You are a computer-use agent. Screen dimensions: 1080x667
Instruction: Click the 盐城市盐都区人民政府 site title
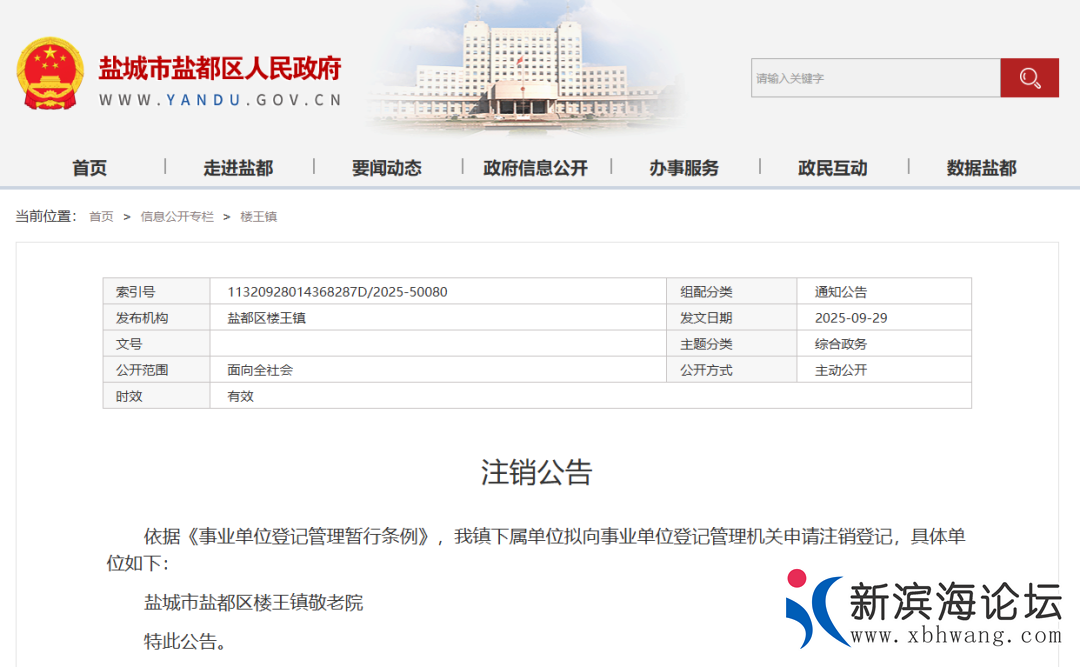(x=220, y=68)
